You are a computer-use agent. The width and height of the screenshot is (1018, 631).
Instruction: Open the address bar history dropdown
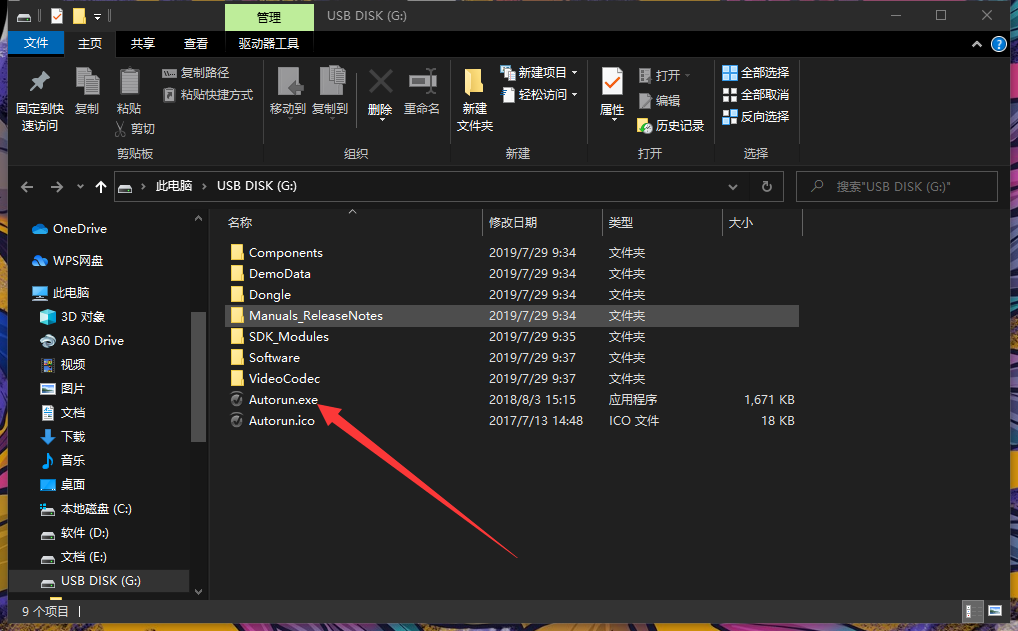tap(732, 186)
